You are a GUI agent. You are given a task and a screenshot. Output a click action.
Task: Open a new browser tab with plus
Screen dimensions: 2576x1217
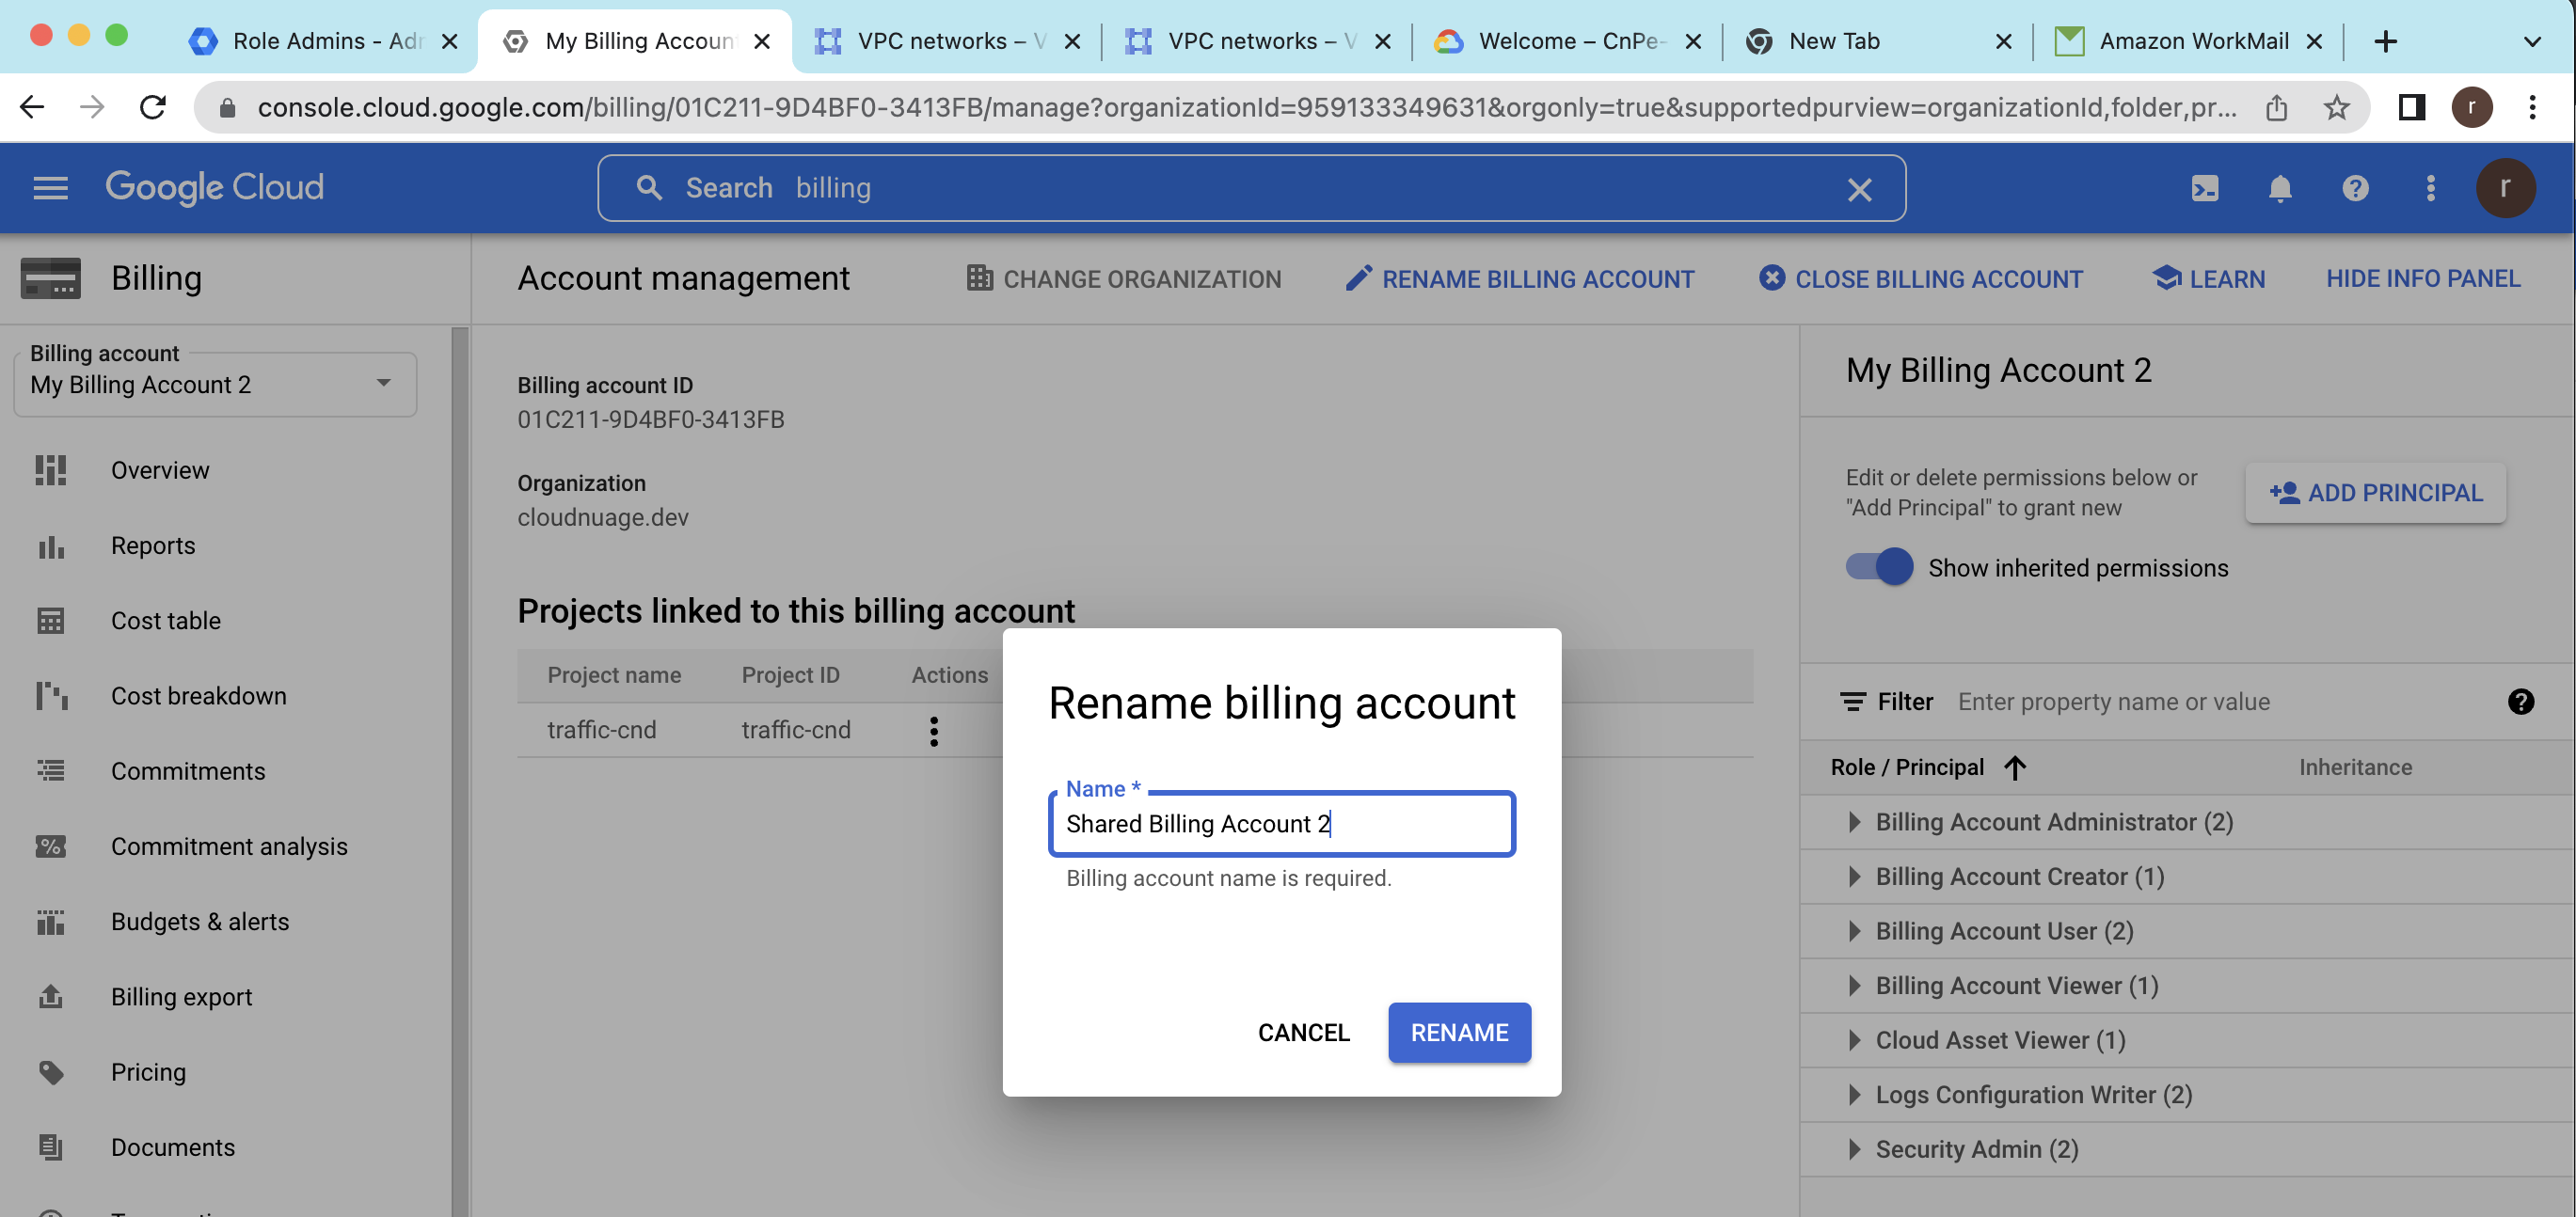[x=2384, y=41]
